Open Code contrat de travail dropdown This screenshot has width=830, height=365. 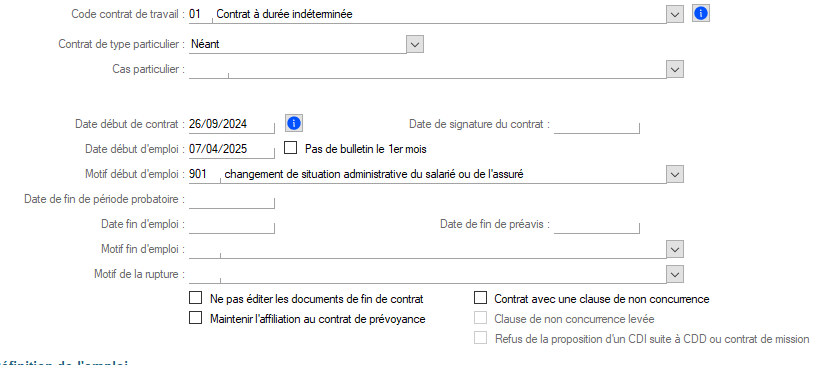[x=674, y=14]
